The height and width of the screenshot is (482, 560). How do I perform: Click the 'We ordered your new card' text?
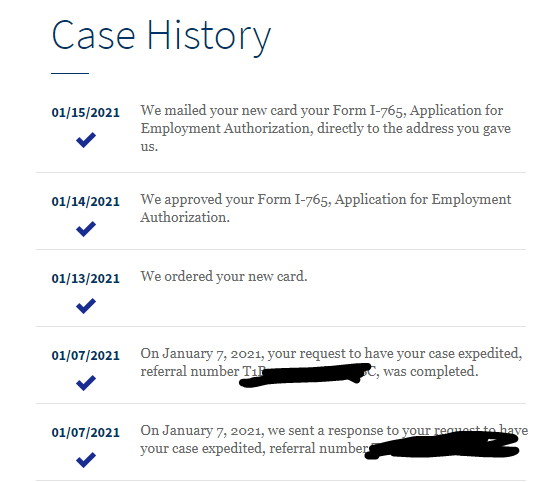tap(224, 276)
